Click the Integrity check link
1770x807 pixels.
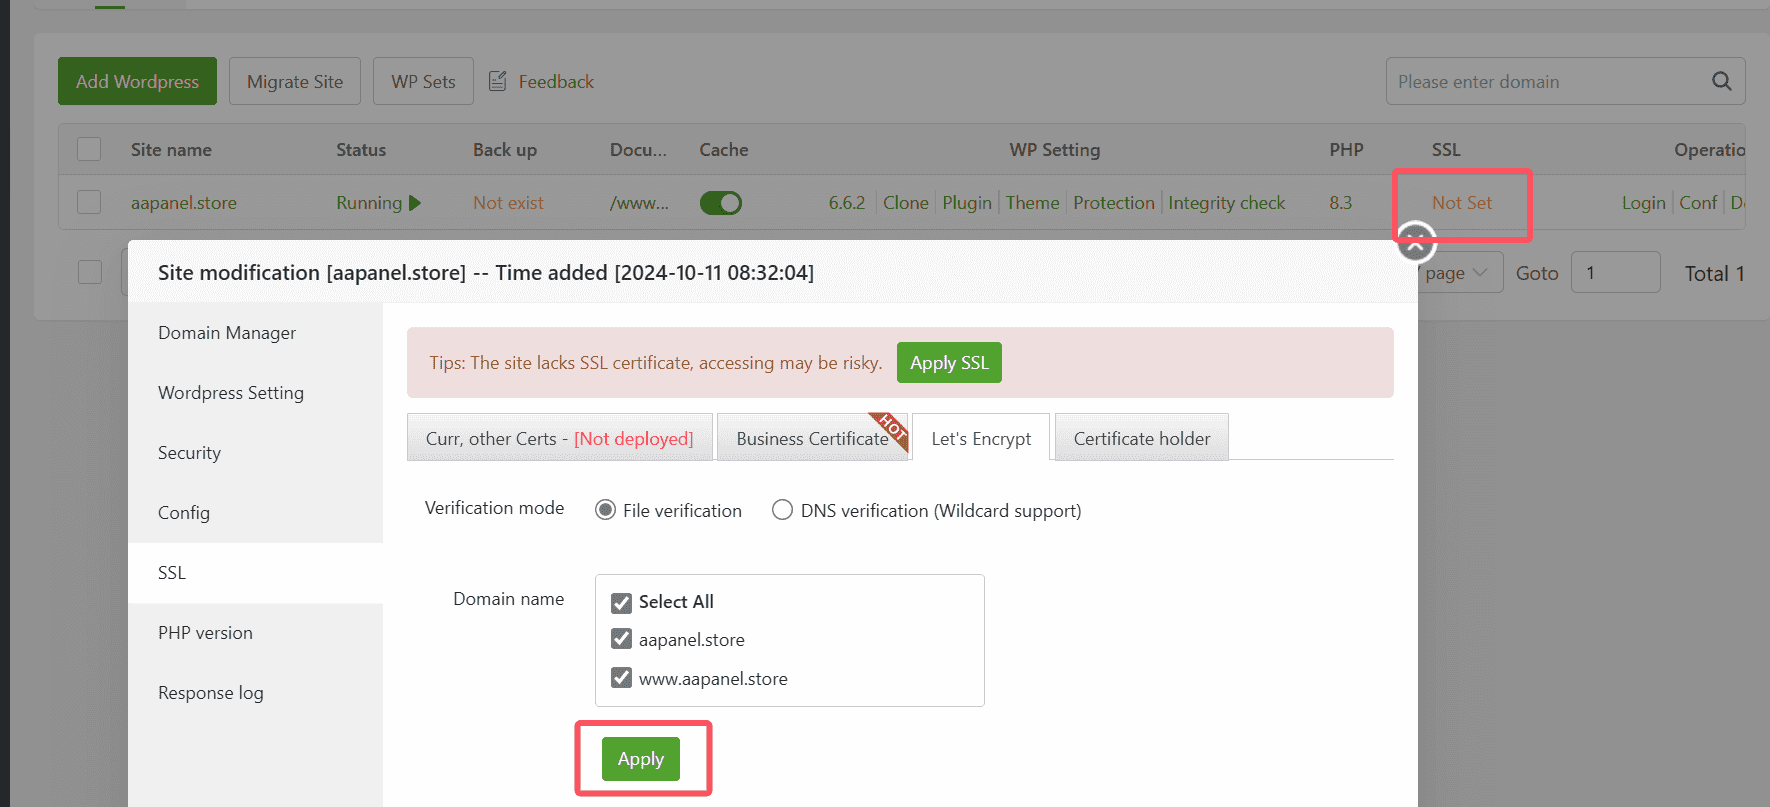click(1227, 203)
